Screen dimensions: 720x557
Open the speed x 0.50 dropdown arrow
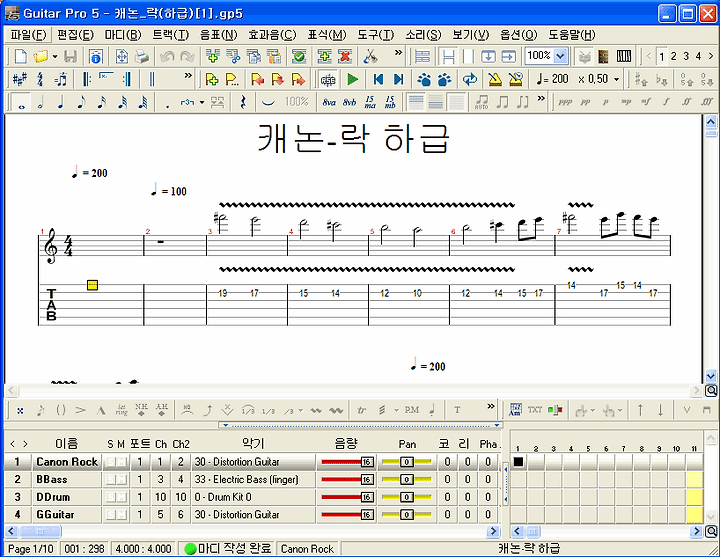[617, 79]
